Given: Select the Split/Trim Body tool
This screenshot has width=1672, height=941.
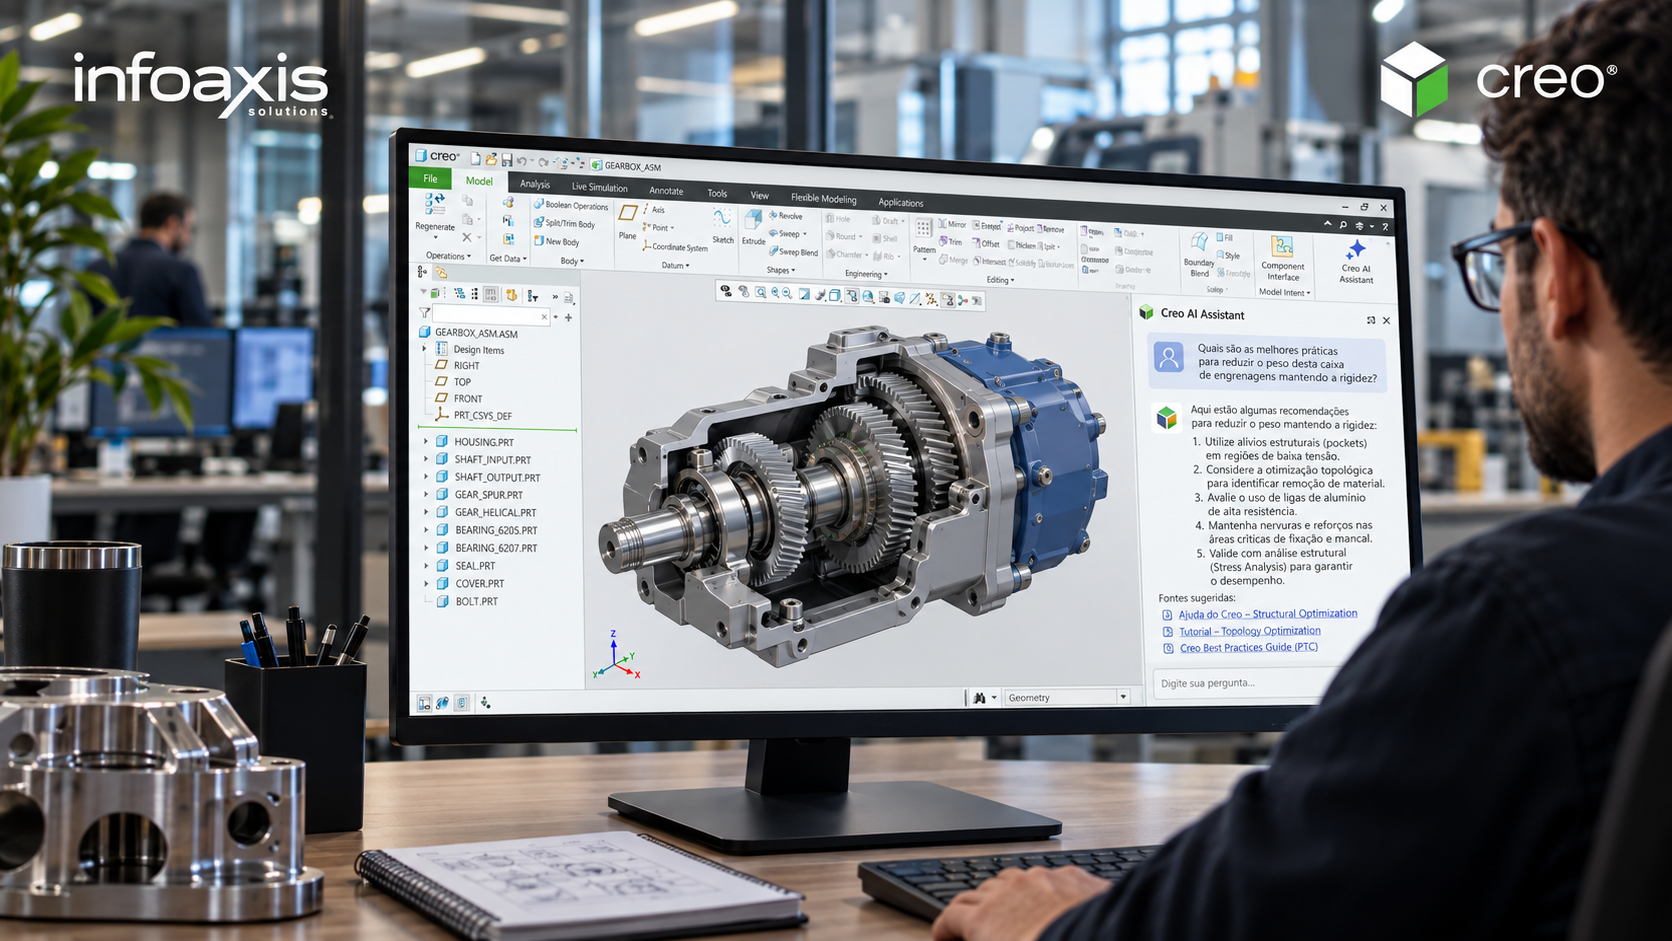Looking at the screenshot, I should pos(564,223).
